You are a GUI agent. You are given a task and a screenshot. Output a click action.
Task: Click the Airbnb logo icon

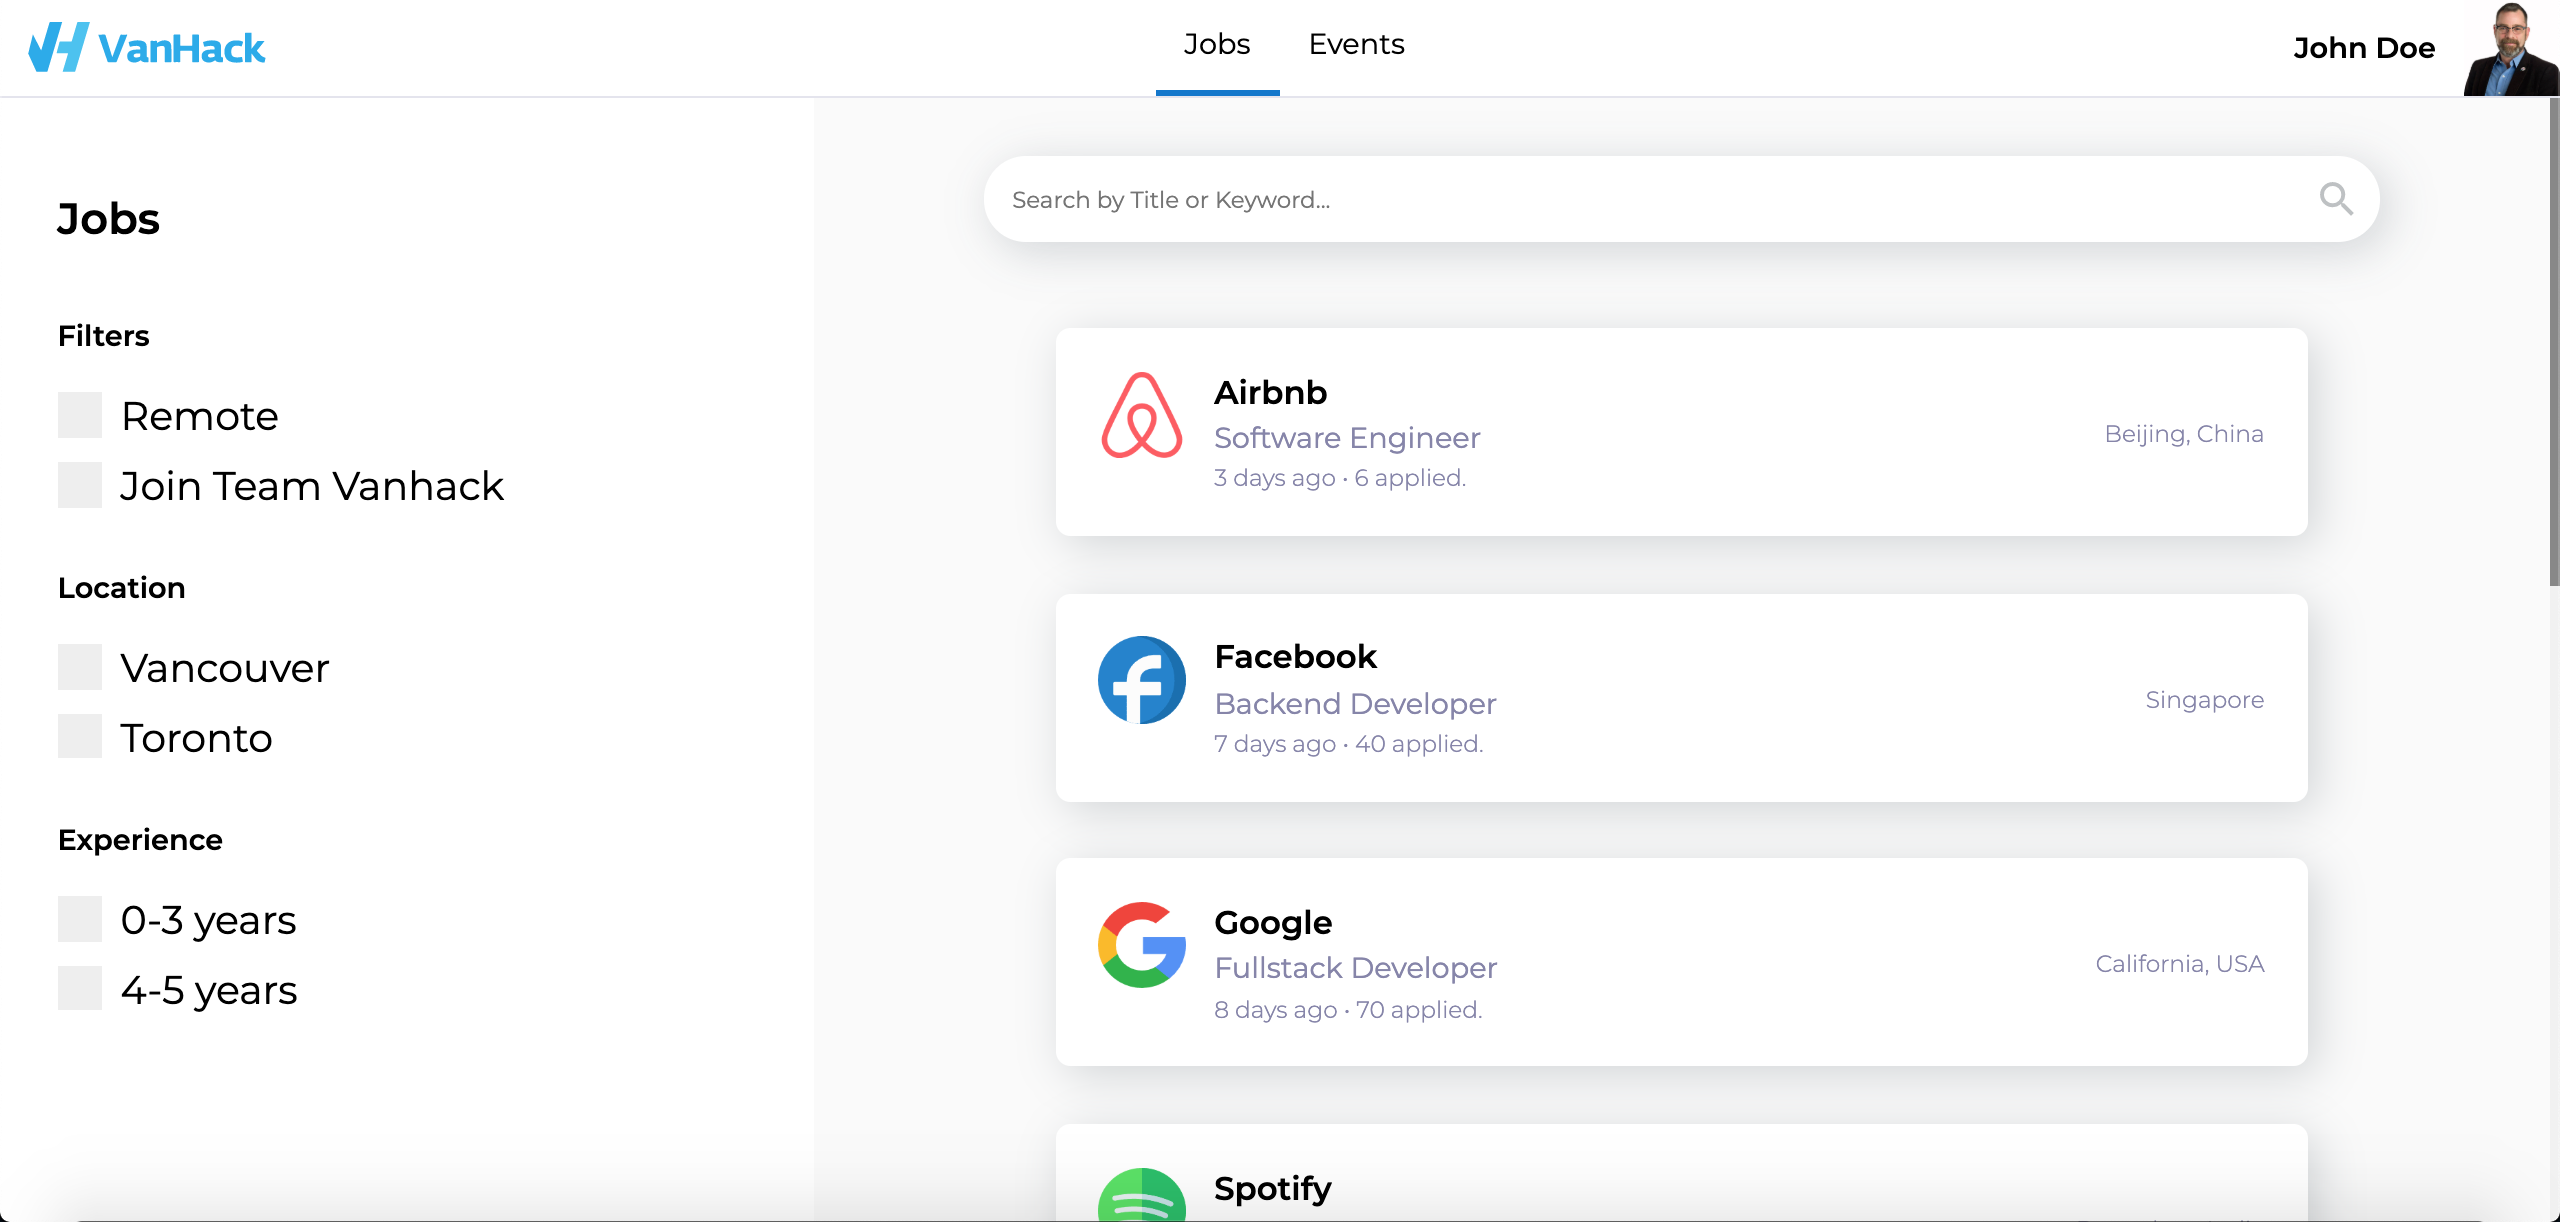(1141, 415)
